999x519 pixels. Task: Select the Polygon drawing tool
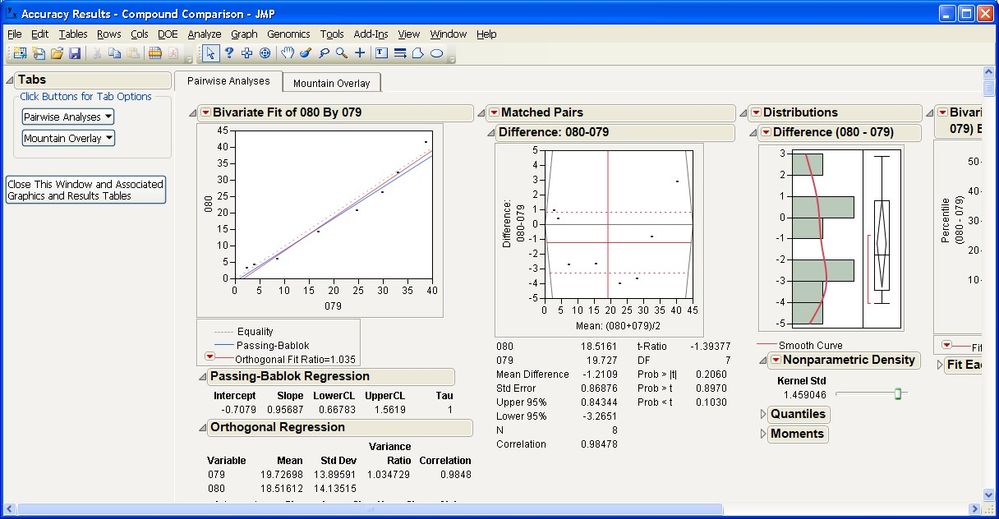417,53
